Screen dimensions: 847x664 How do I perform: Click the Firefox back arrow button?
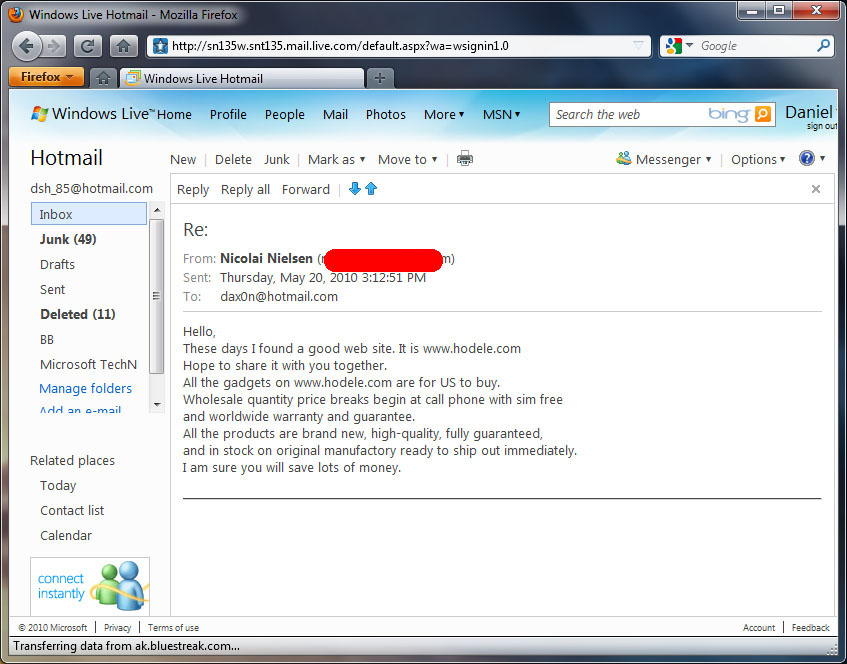[26, 46]
